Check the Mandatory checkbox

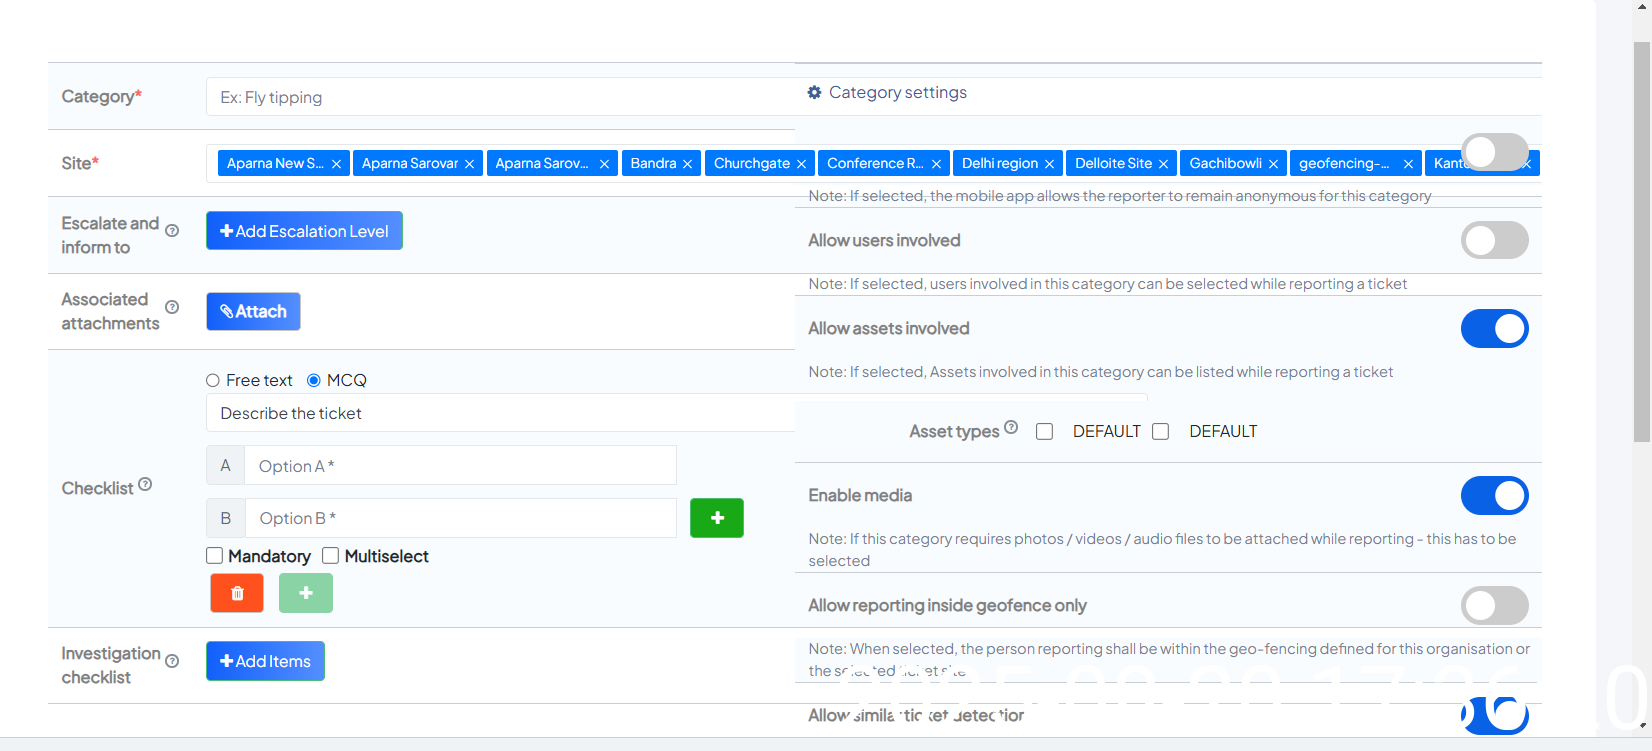tap(215, 556)
